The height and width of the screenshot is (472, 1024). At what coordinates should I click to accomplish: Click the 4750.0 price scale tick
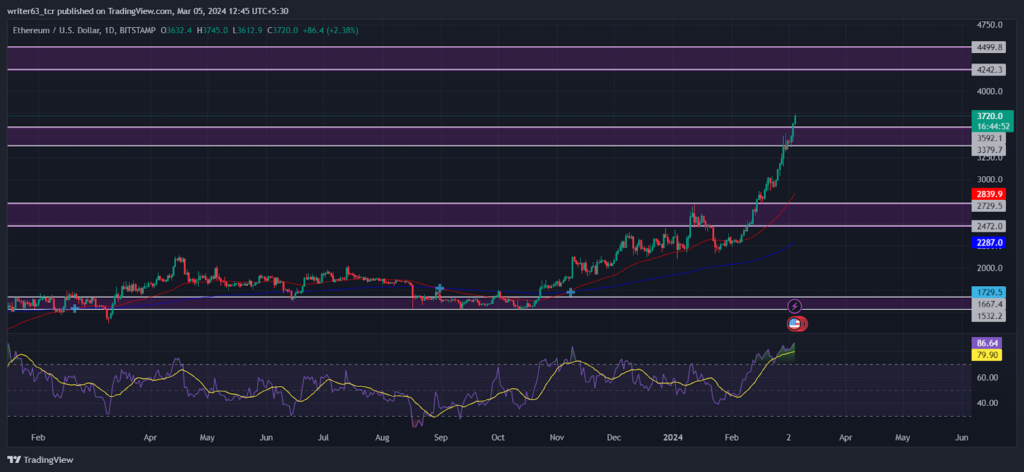click(990, 25)
